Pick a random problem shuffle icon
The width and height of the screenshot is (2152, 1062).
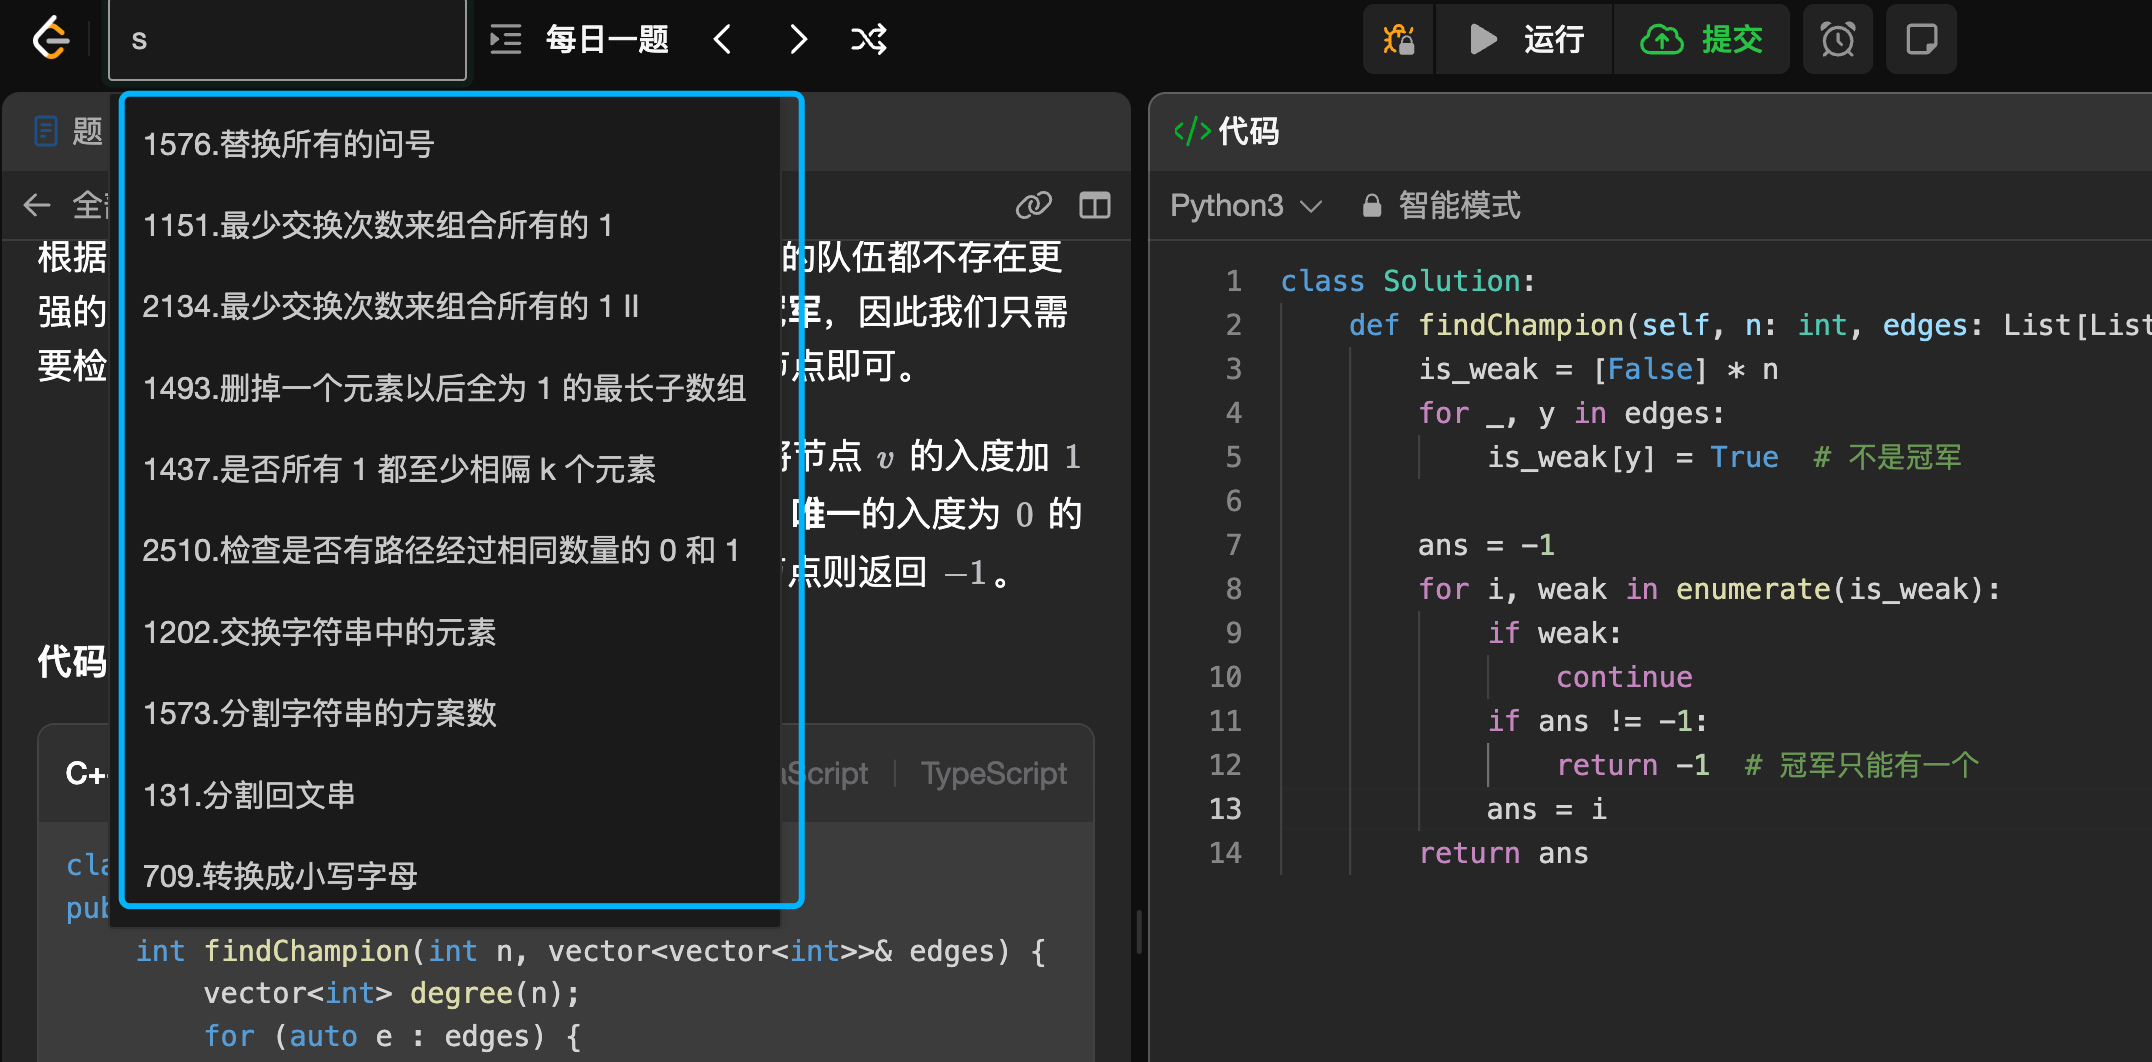(x=868, y=40)
